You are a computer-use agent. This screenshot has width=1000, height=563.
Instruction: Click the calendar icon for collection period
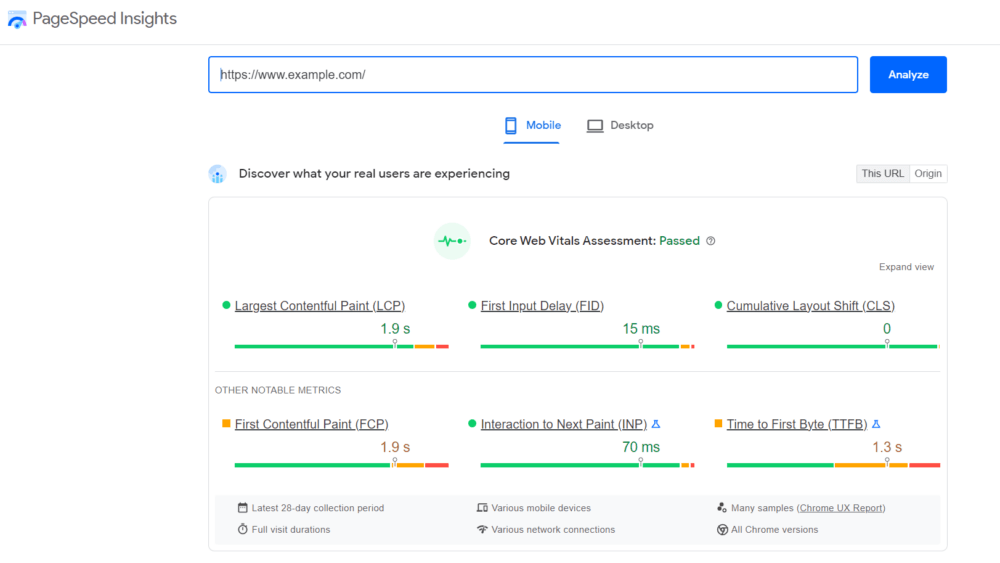pyautogui.click(x=242, y=508)
